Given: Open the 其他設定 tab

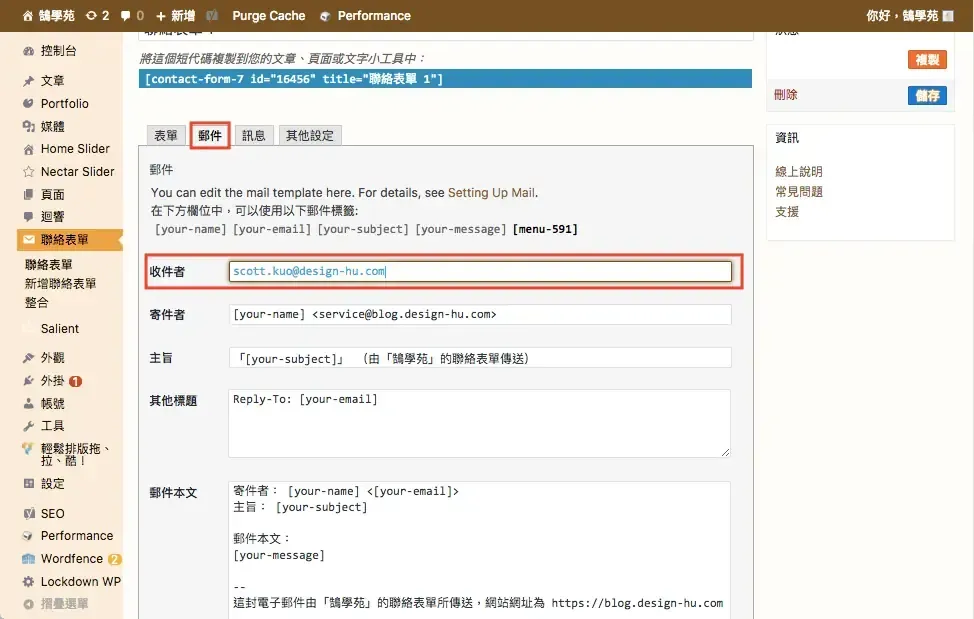Looking at the screenshot, I should coord(310,135).
